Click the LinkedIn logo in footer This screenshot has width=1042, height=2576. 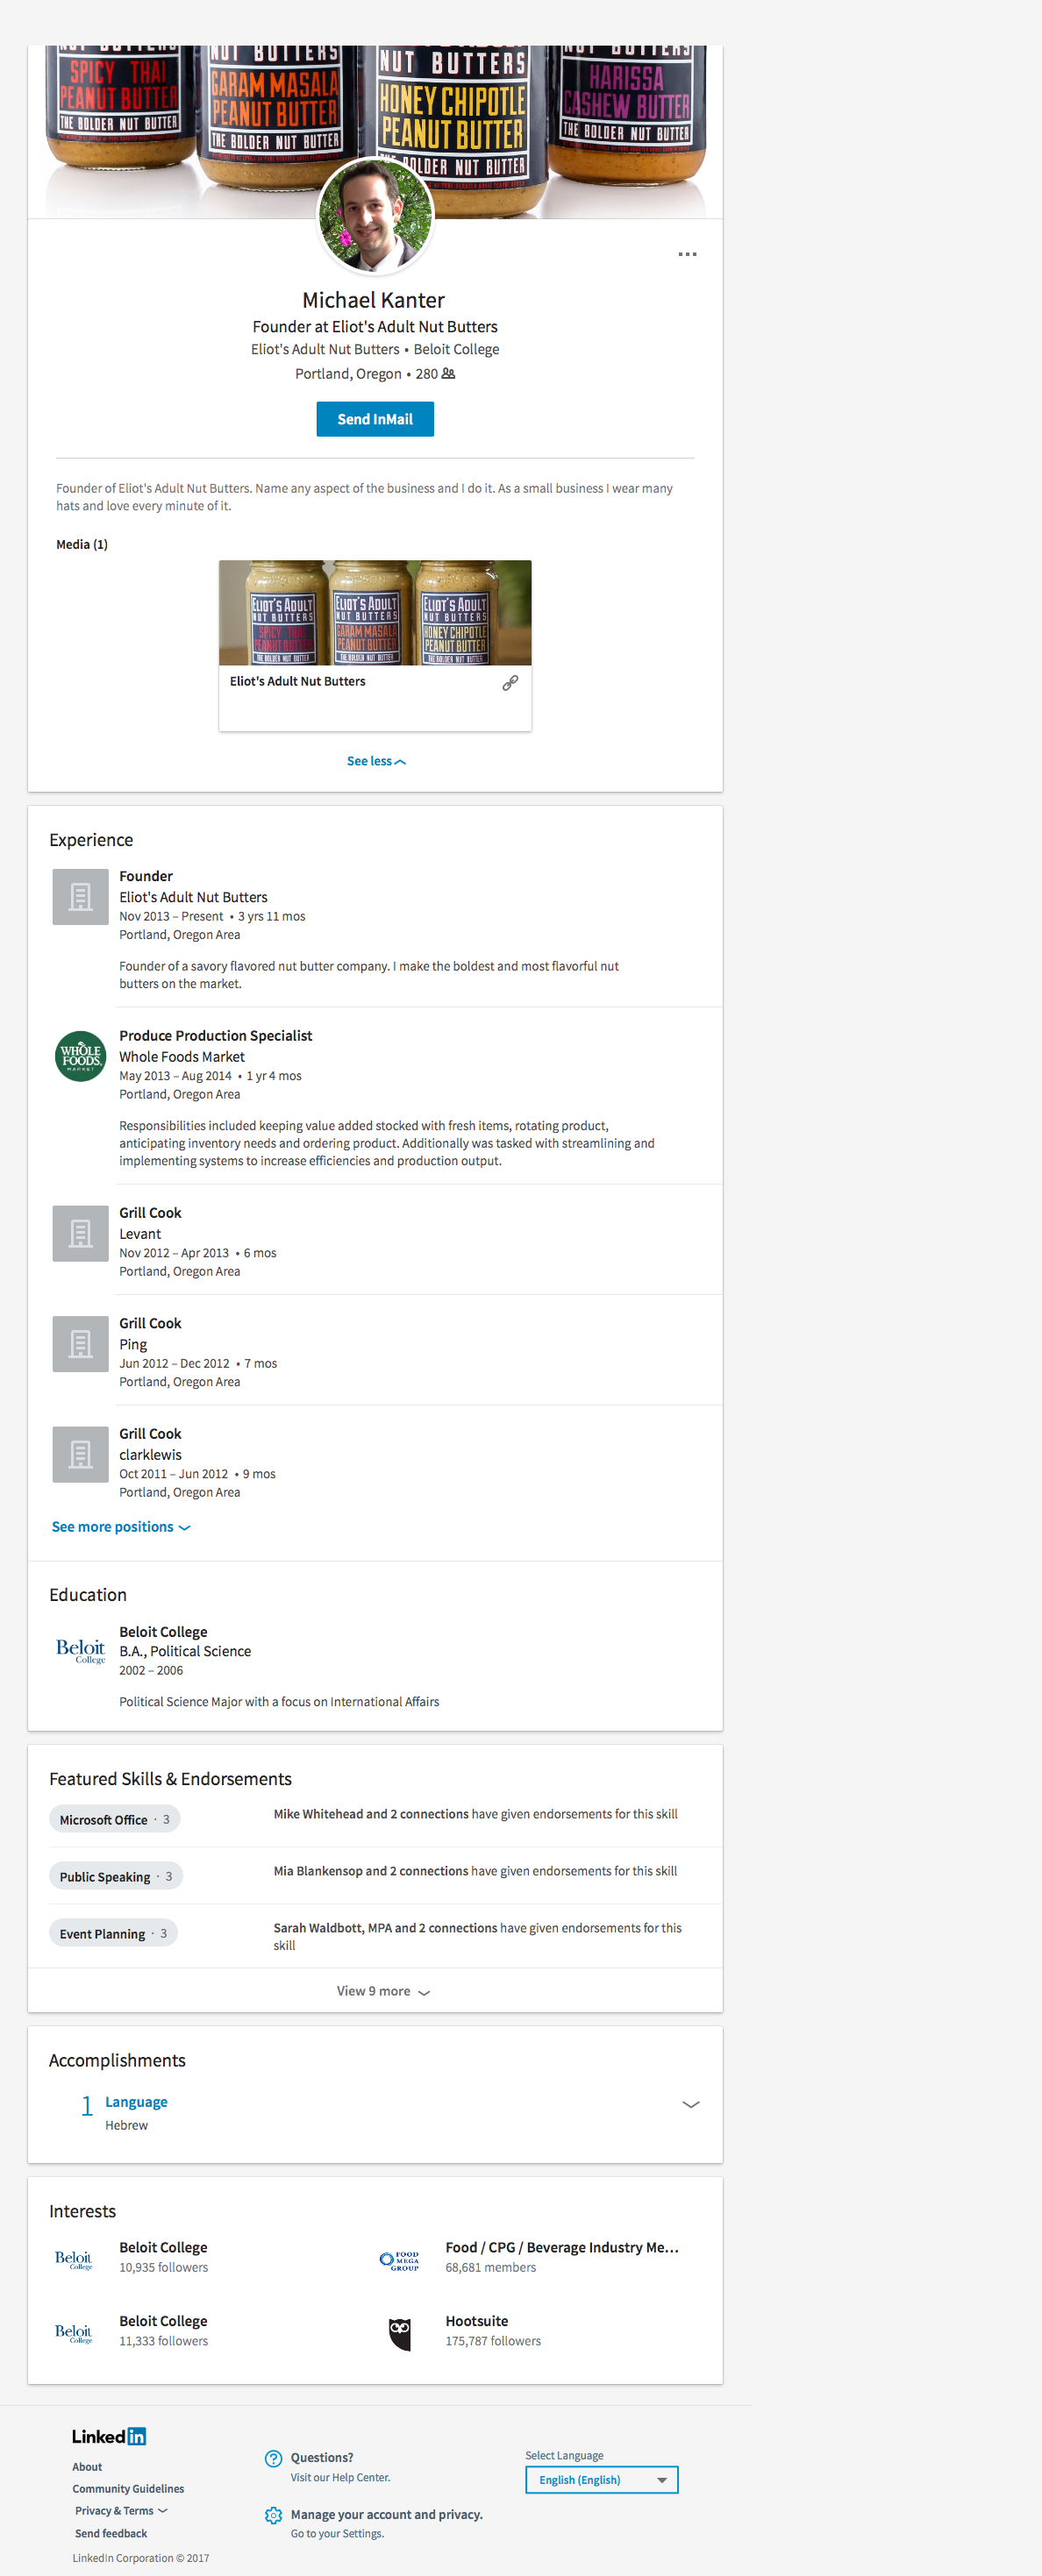tap(109, 2437)
